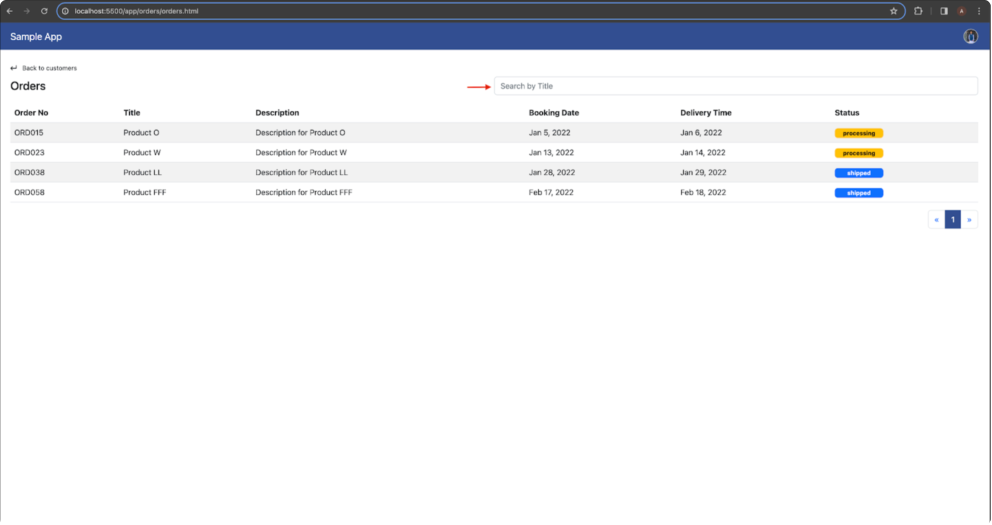Viewport: 992px width, 525px height.
Task: Click the processing badge for ORD023
Action: tap(859, 153)
